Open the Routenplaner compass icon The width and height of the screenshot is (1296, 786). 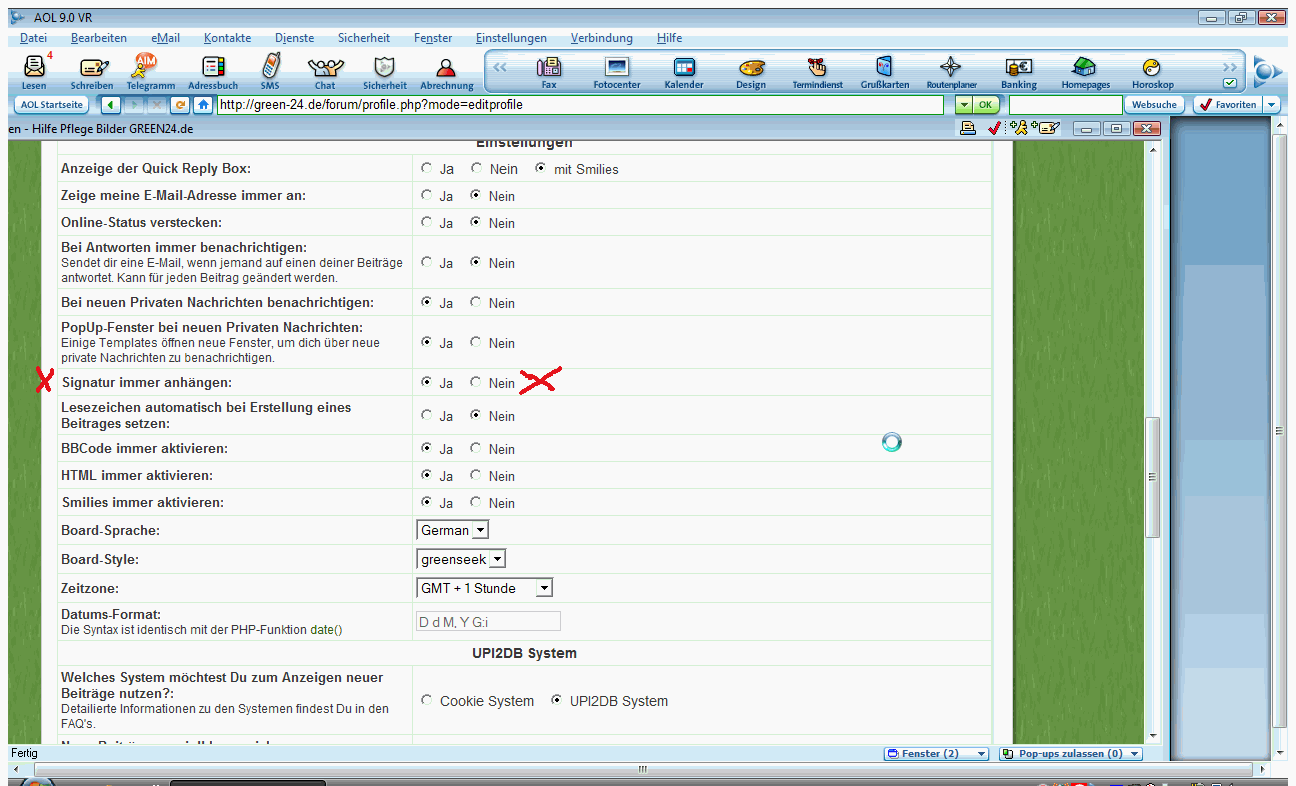pyautogui.click(x=951, y=70)
